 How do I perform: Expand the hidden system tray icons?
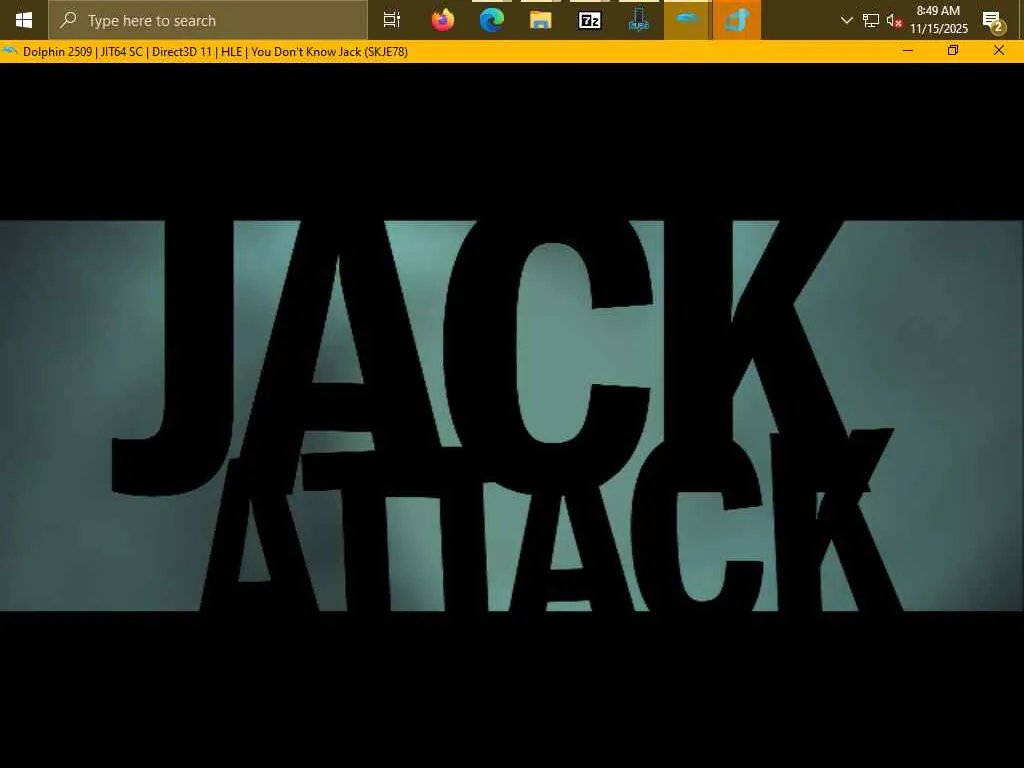tap(846, 20)
